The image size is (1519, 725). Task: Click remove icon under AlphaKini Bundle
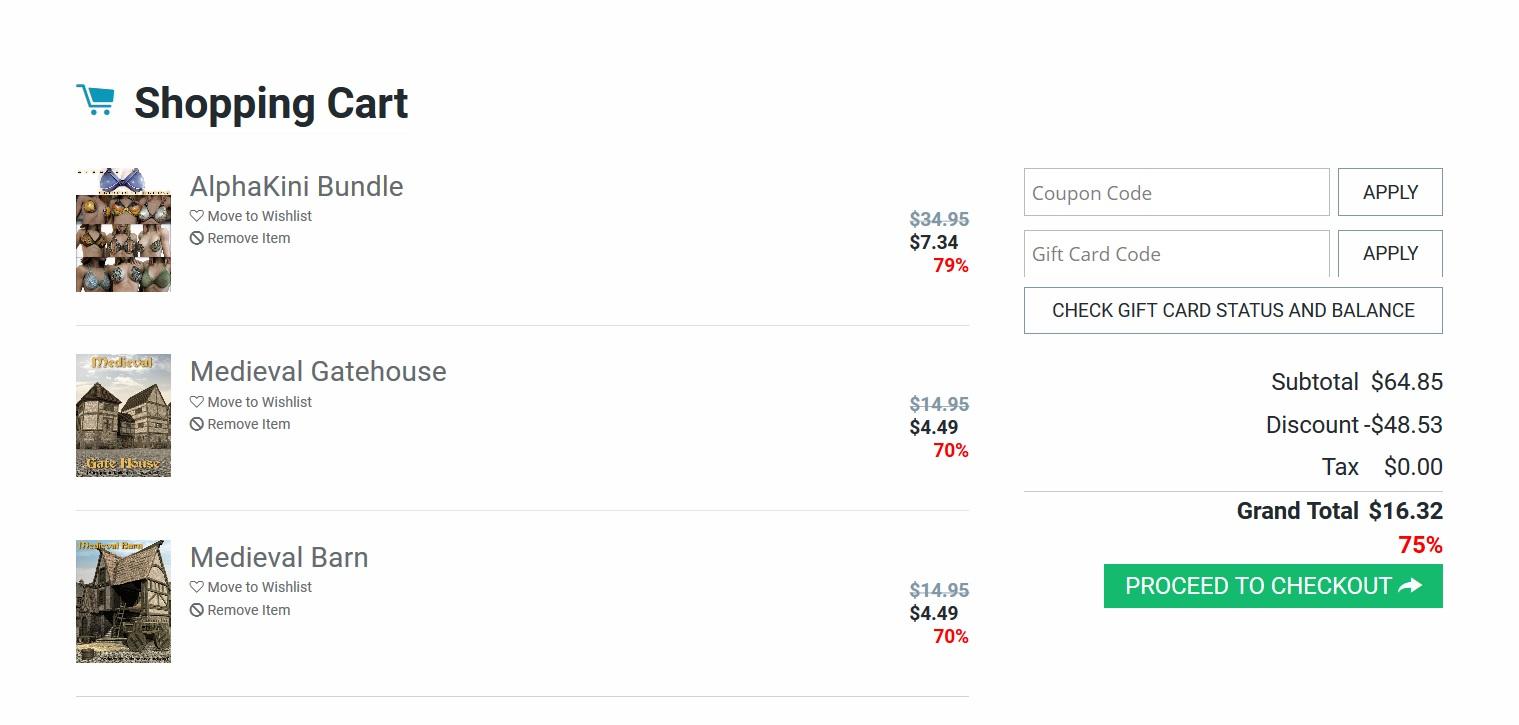pyautogui.click(x=197, y=238)
